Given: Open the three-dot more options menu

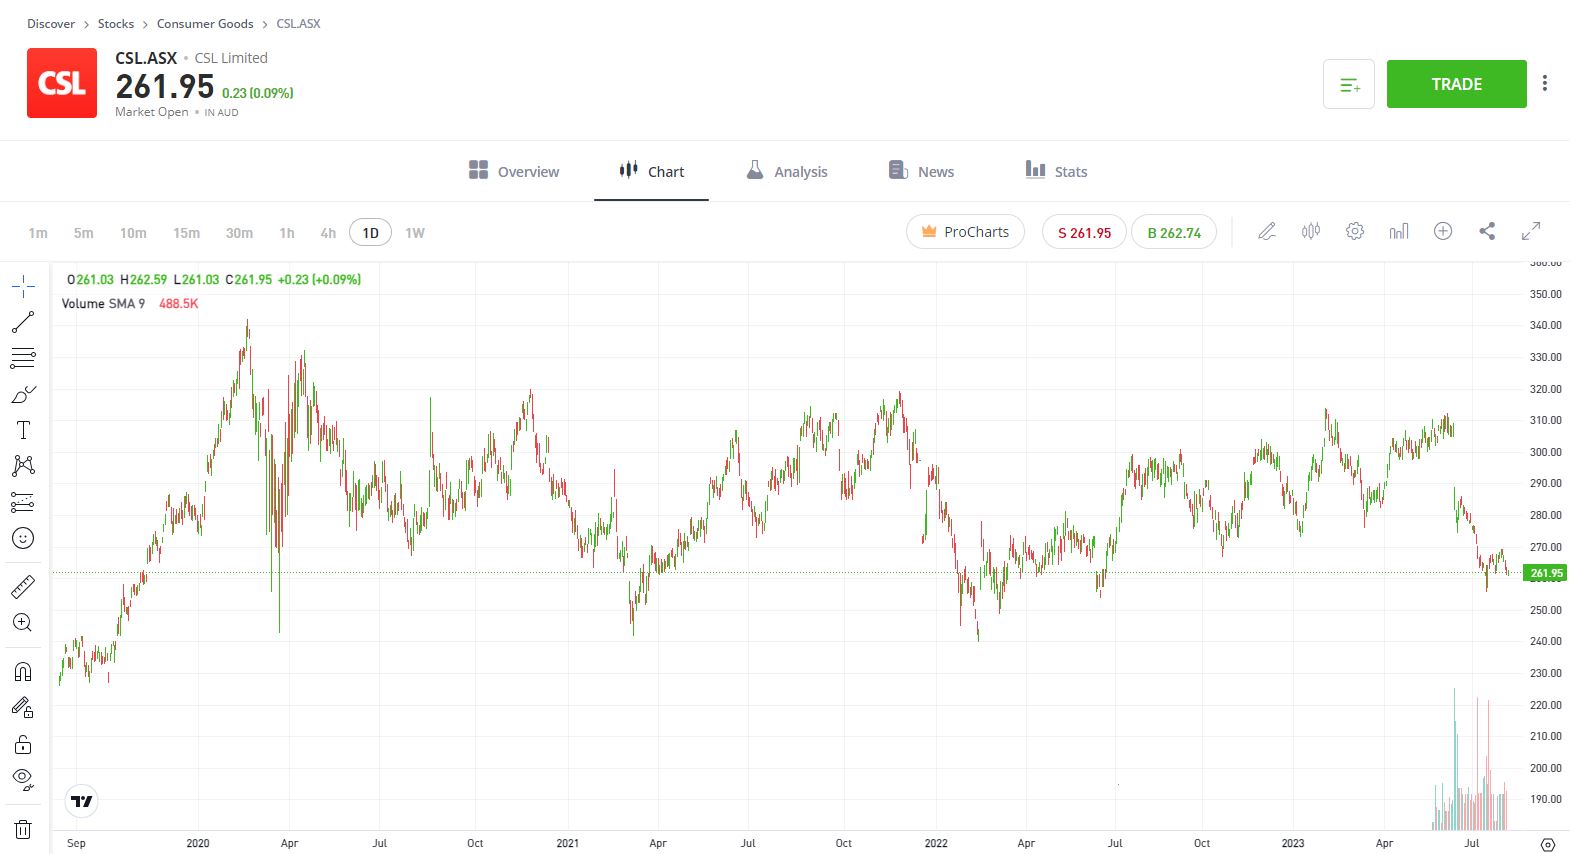Looking at the screenshot, I should click(x=1545, y=83).
